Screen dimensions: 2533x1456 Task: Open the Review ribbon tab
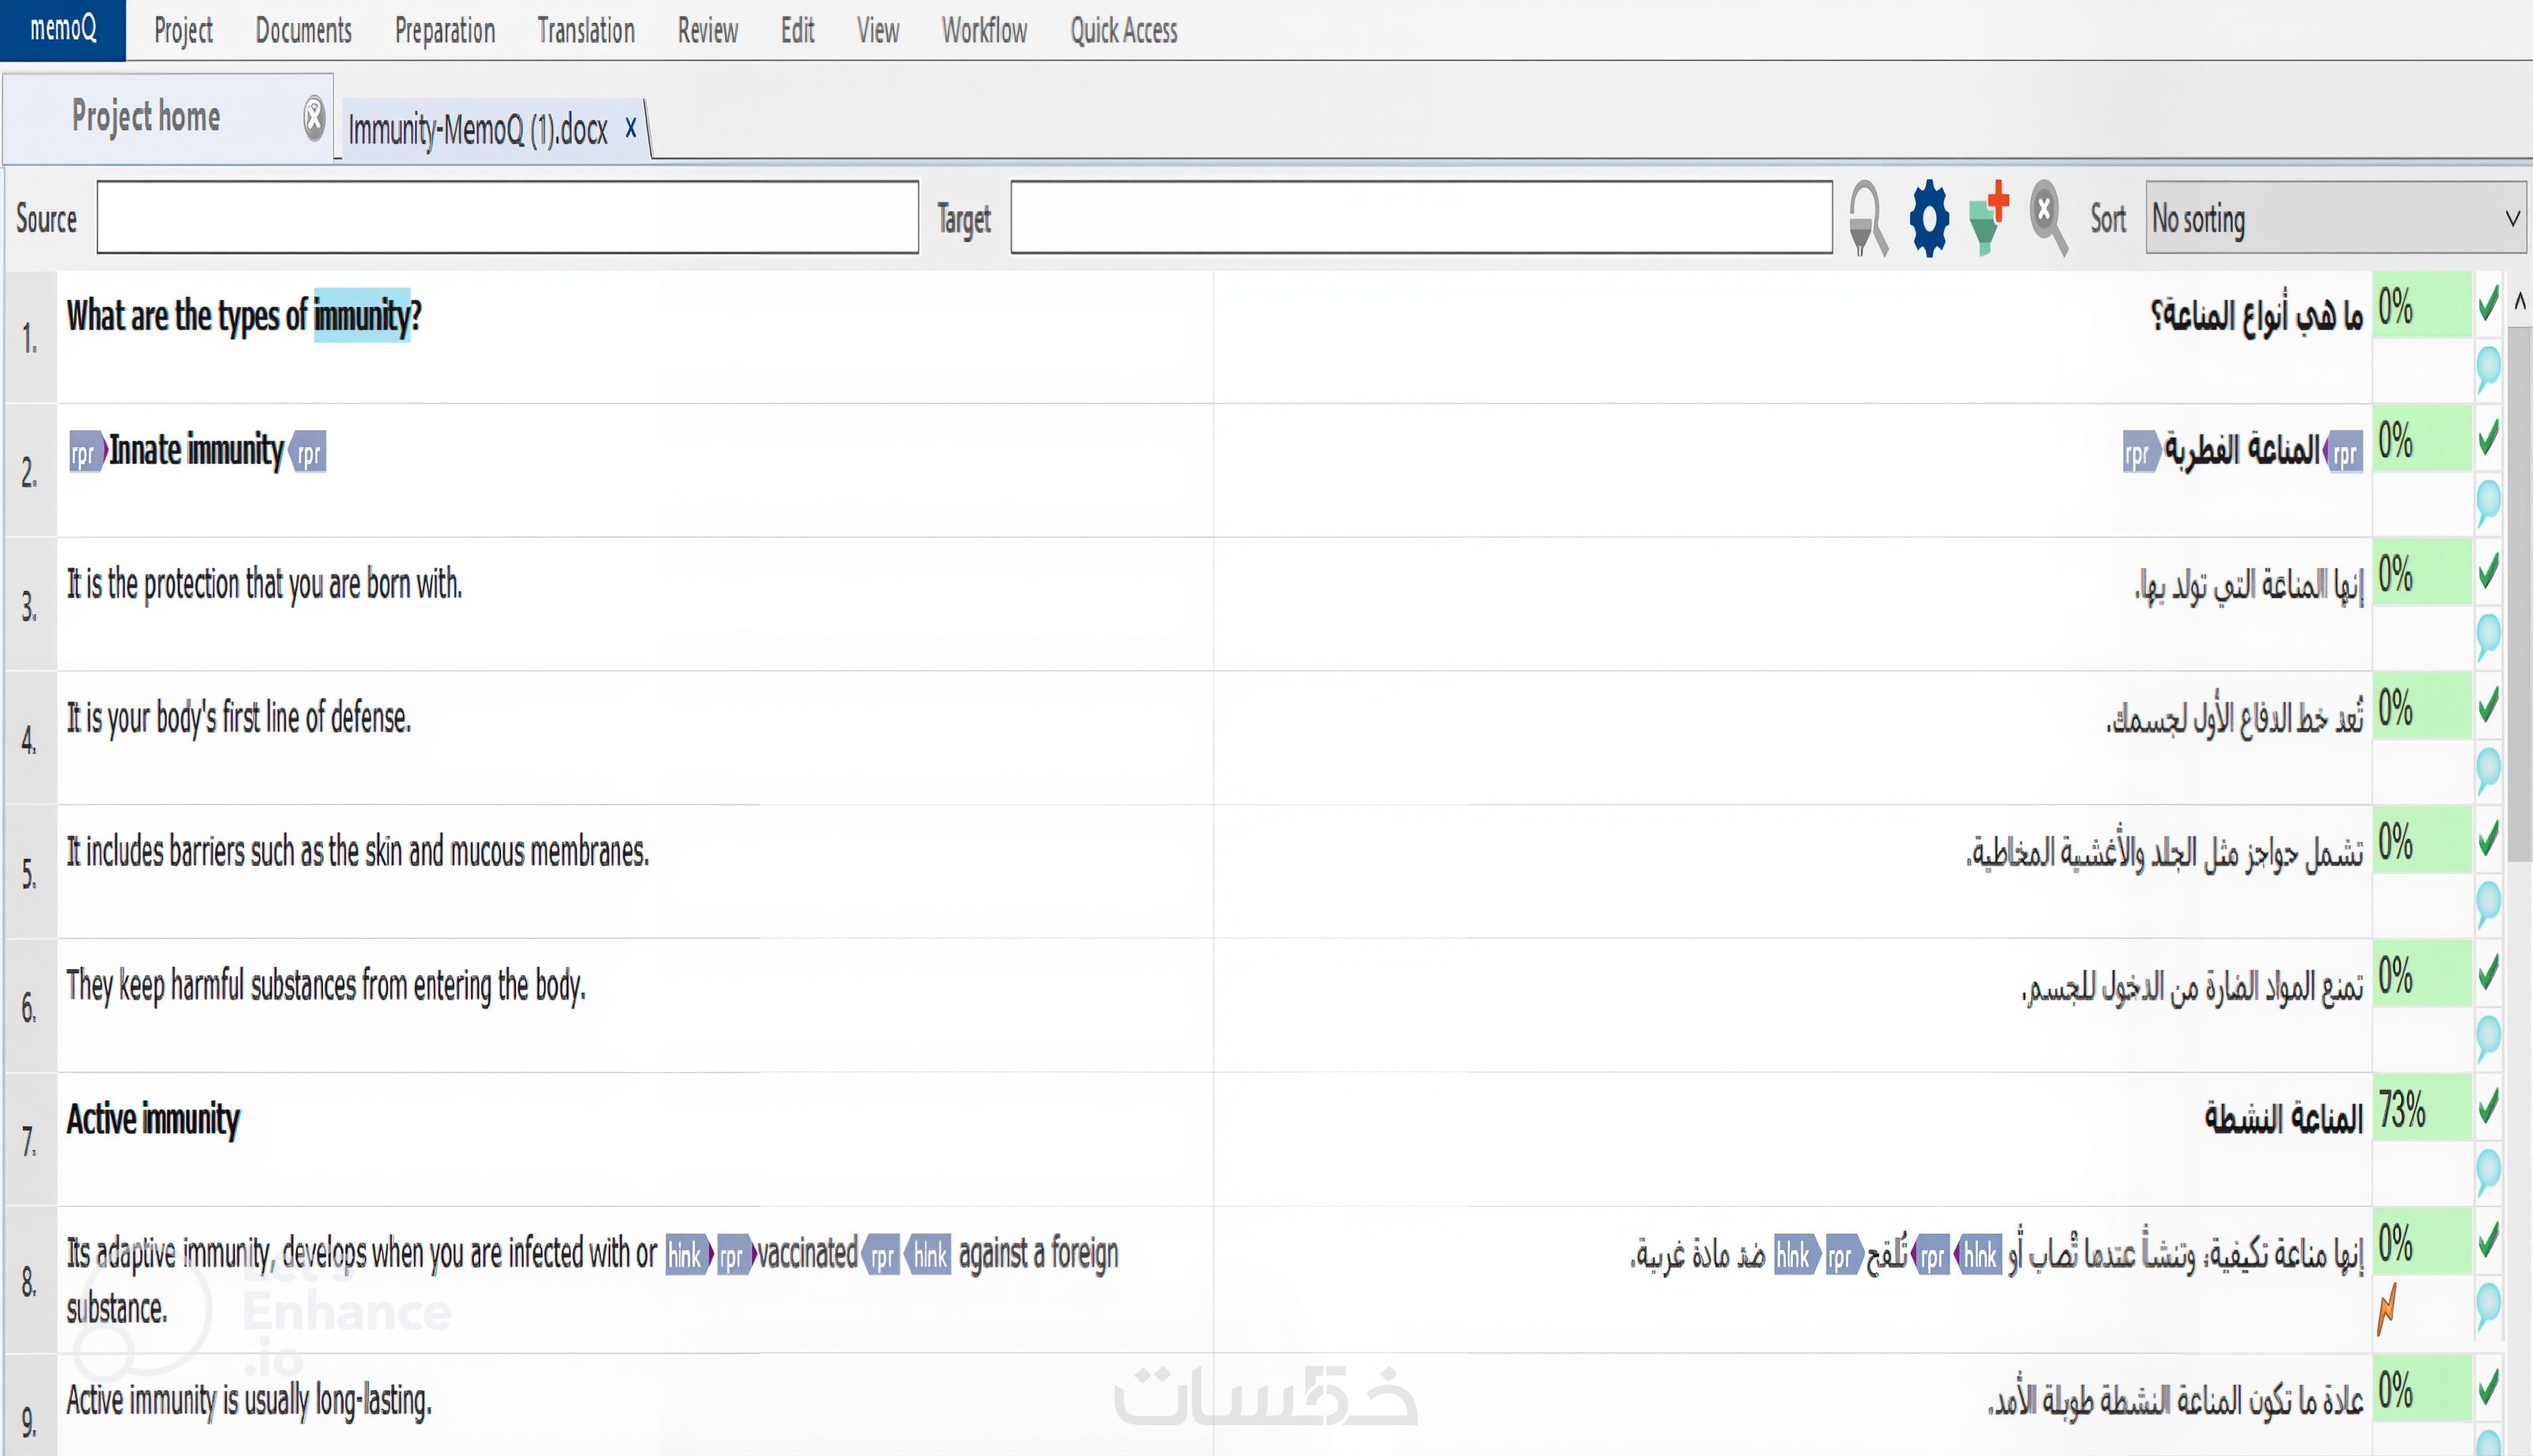point(707,31)
